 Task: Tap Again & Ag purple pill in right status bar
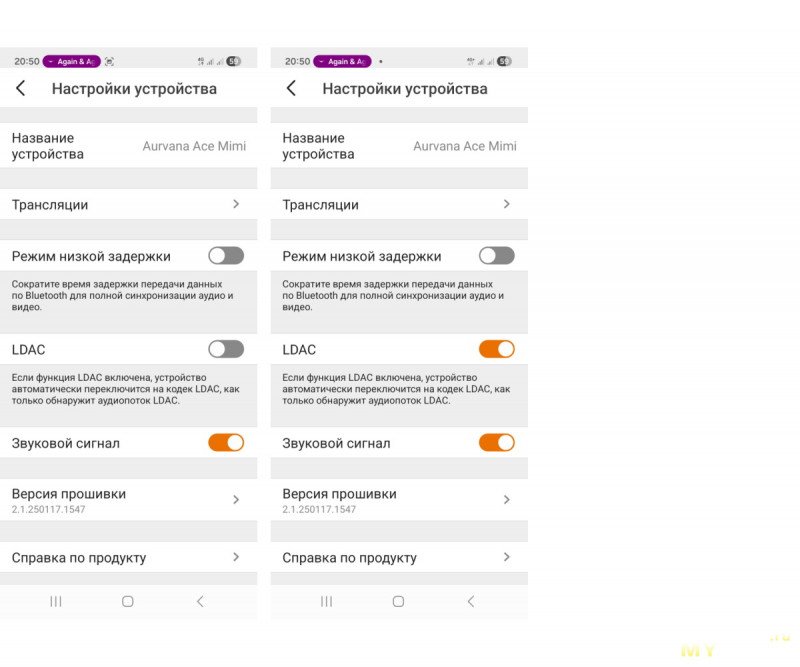342,61
